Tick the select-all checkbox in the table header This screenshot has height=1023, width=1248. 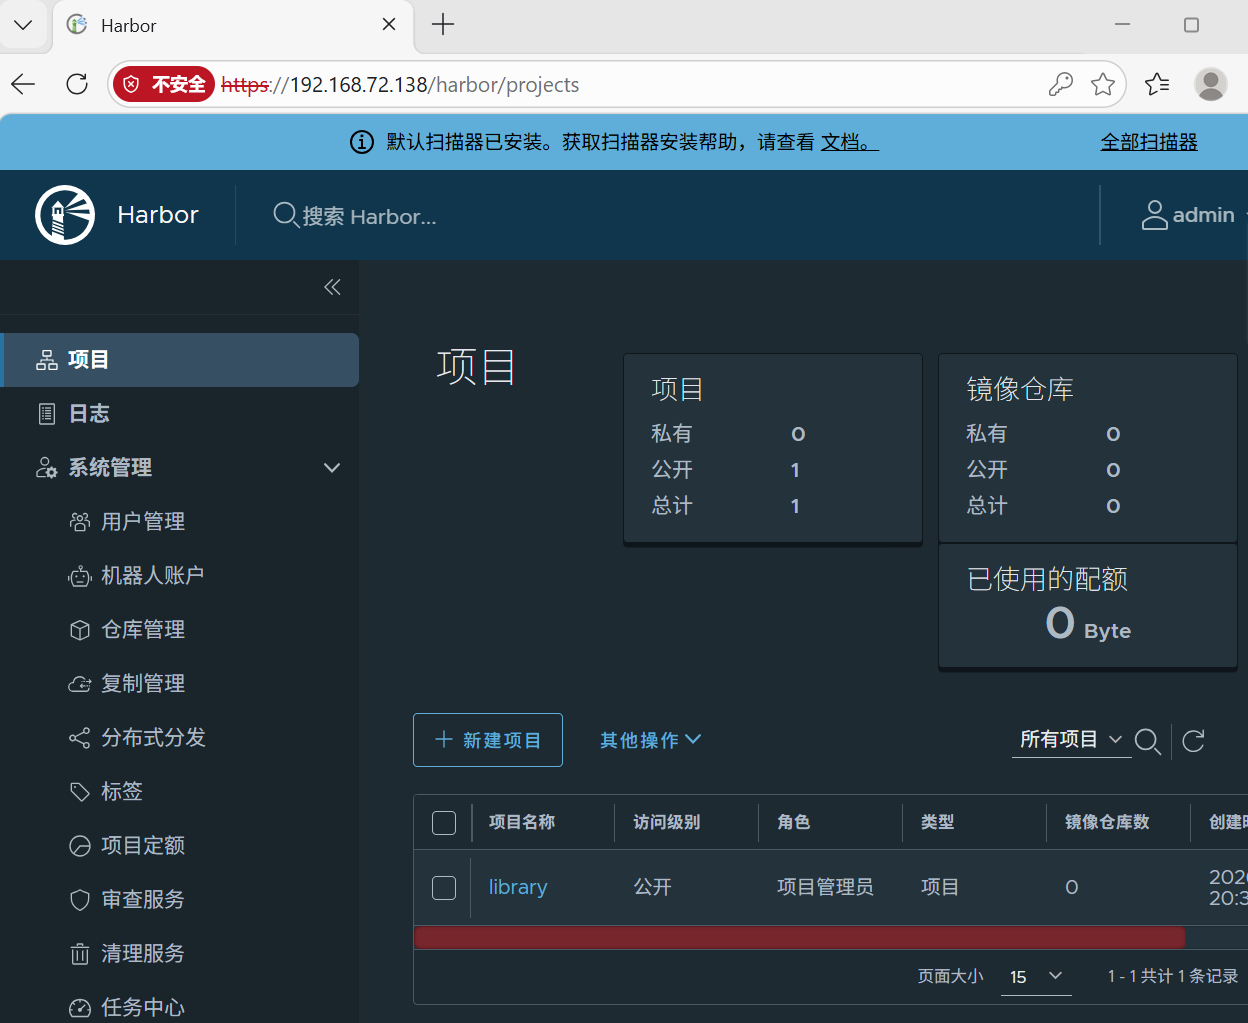pyautogui.click(x=444, y=823)
